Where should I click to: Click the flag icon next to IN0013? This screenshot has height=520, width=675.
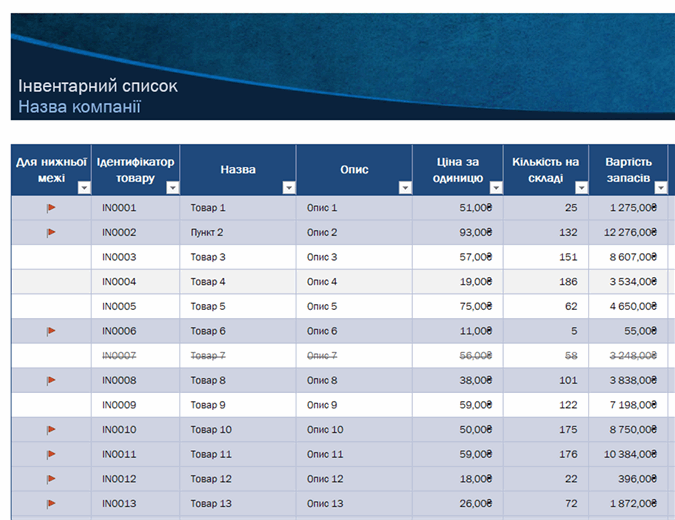(x=51, y=503)
